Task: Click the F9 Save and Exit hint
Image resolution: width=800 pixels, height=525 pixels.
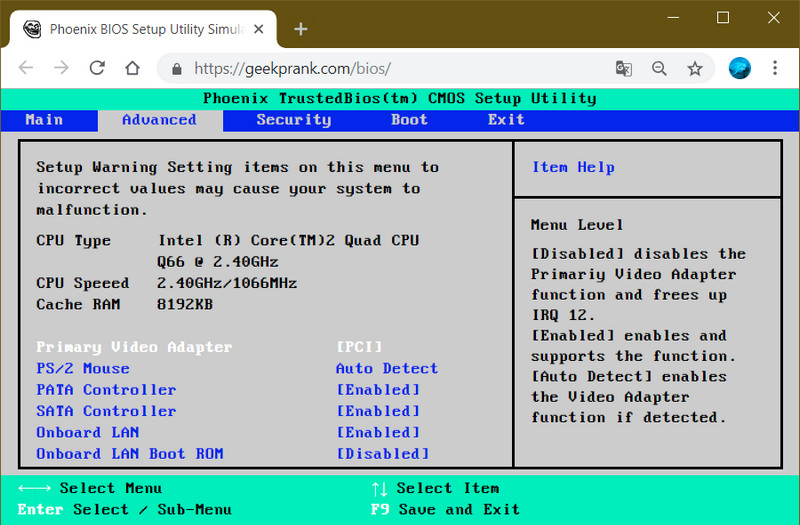Action: [445, 509]
